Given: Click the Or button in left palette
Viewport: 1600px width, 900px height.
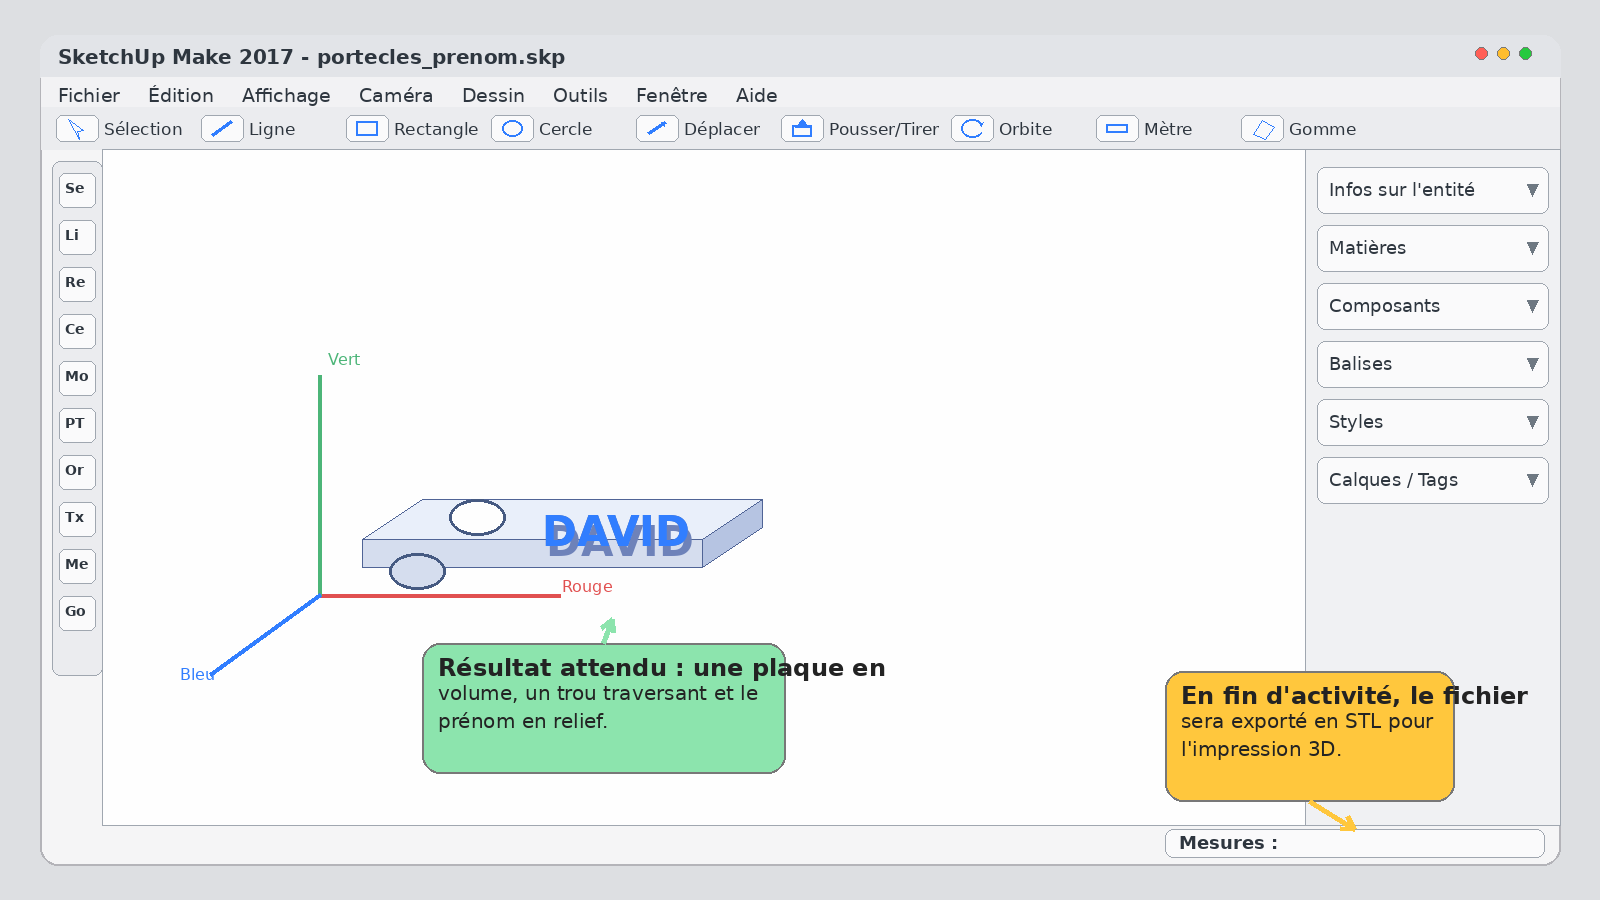Looking at the screenshot, I should coord(77,472).
